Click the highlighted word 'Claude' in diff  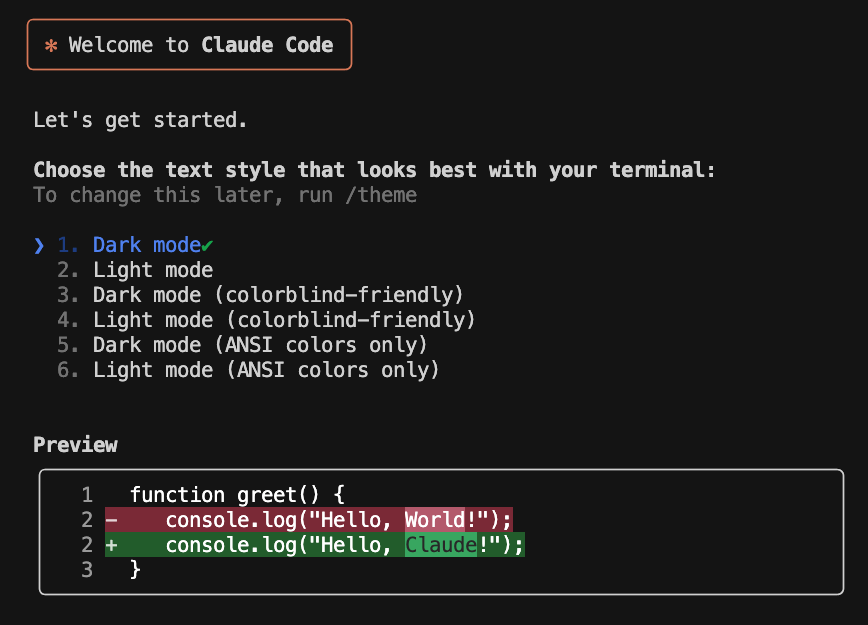click(x=441, y=545)
